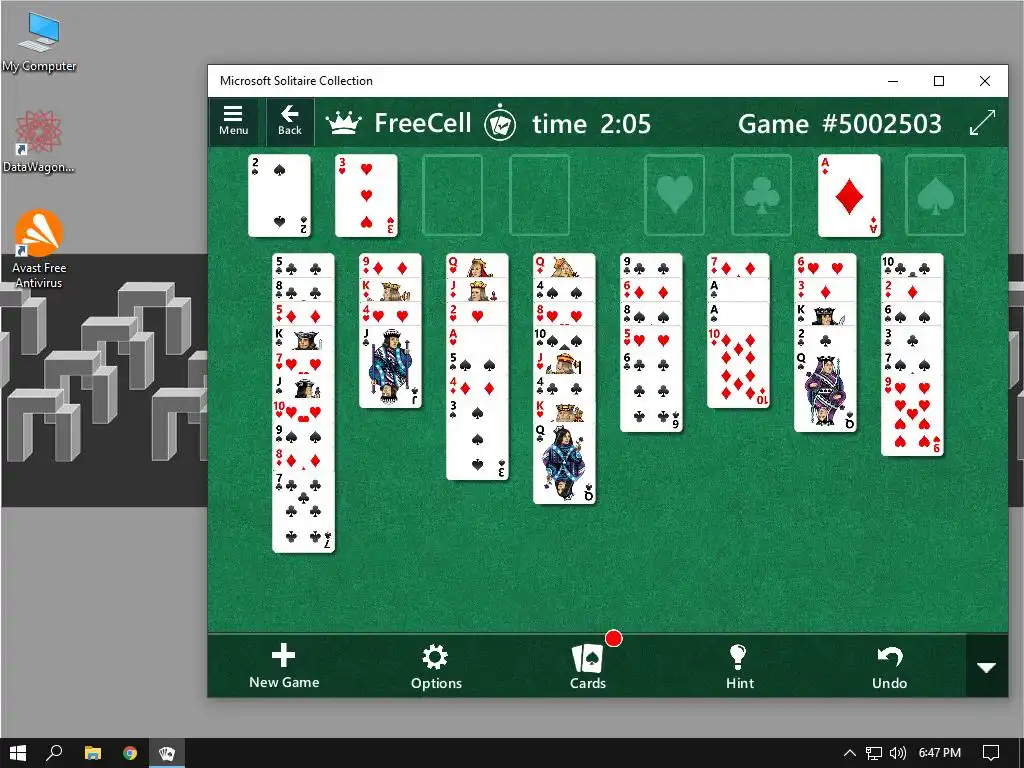Image resolution: width=1024 pixels, height=768 pixels.
Task: Show hidden system tray icons chevron
Action: tap(850, 753)
